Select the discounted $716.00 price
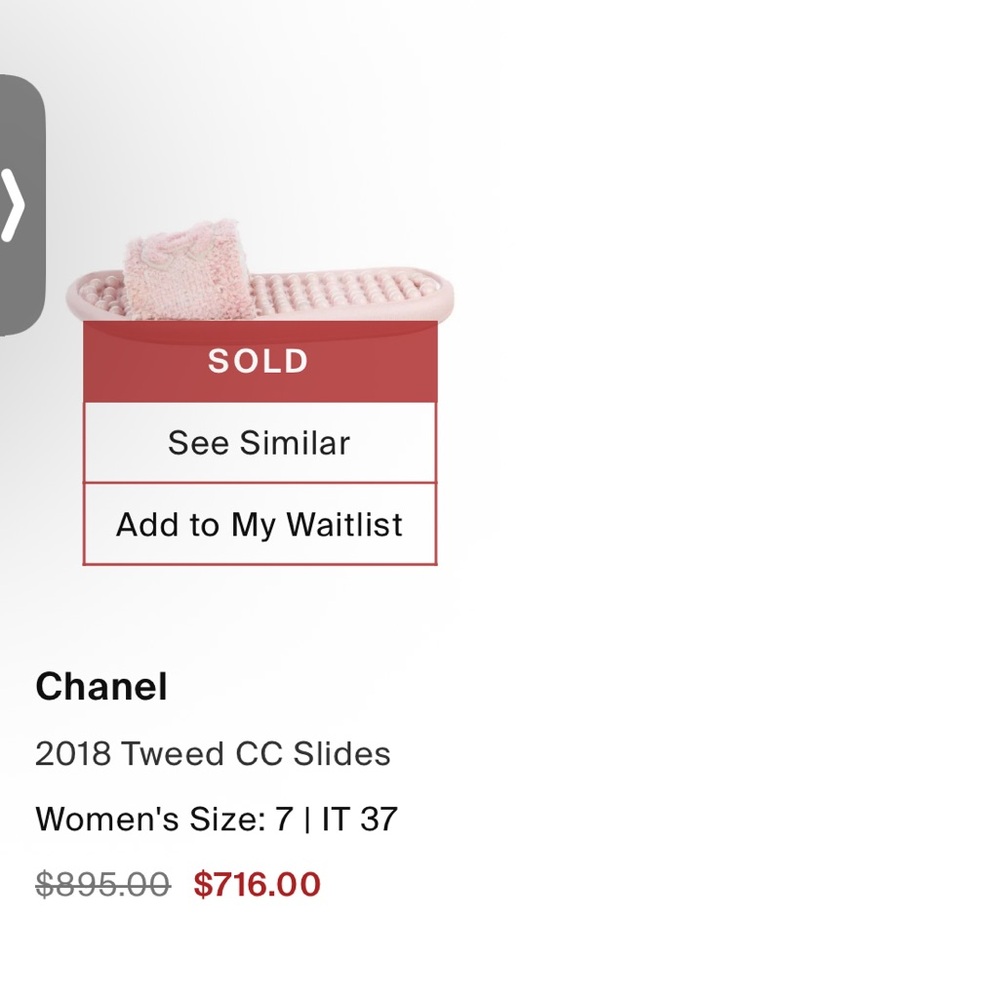Screen dimensions: 1000x1000 256,884
